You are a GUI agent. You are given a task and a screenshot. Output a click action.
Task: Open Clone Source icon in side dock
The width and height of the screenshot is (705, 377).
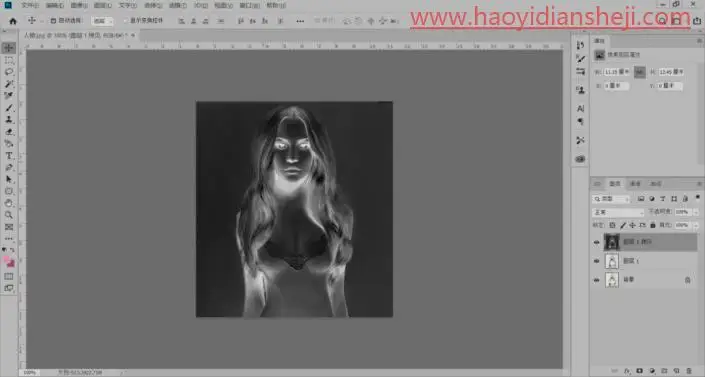(x=580, y=90)
